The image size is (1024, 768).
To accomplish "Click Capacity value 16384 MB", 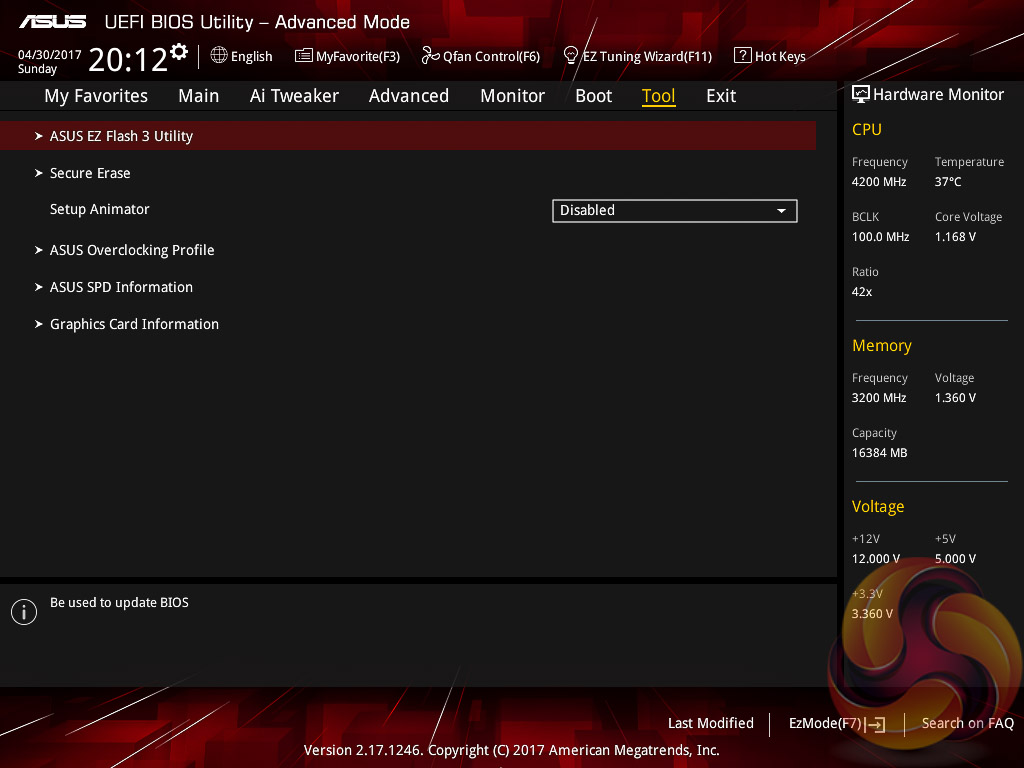I will point(880,453).
